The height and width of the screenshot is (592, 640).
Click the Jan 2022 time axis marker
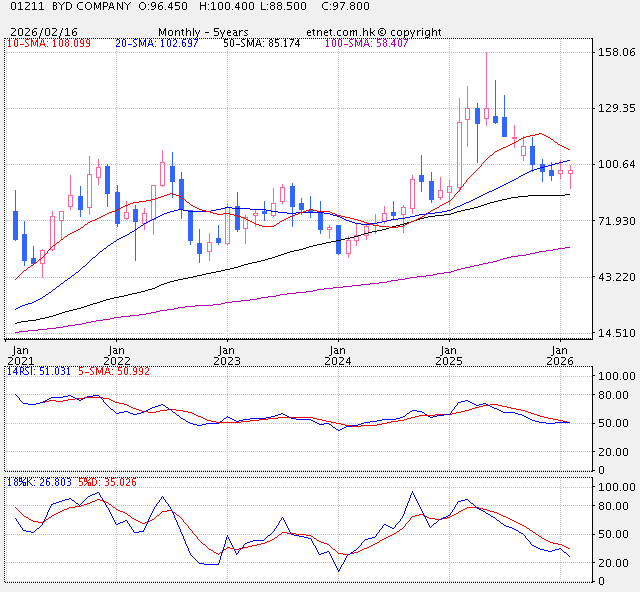116,355
